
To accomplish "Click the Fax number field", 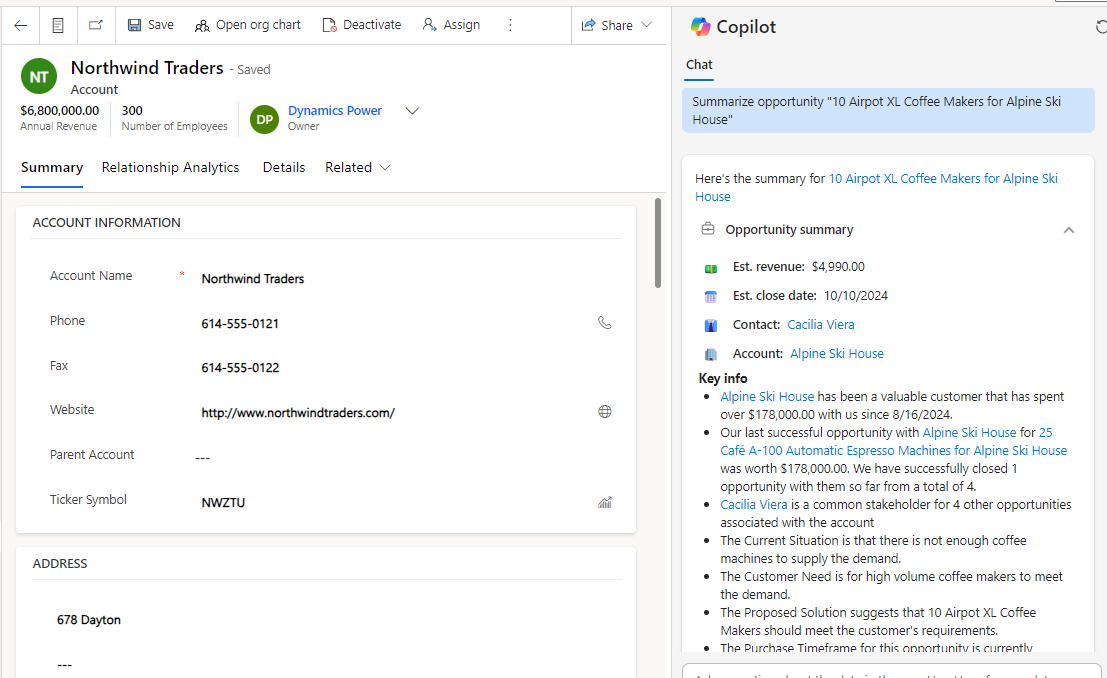I will click(x=406, y=367).
